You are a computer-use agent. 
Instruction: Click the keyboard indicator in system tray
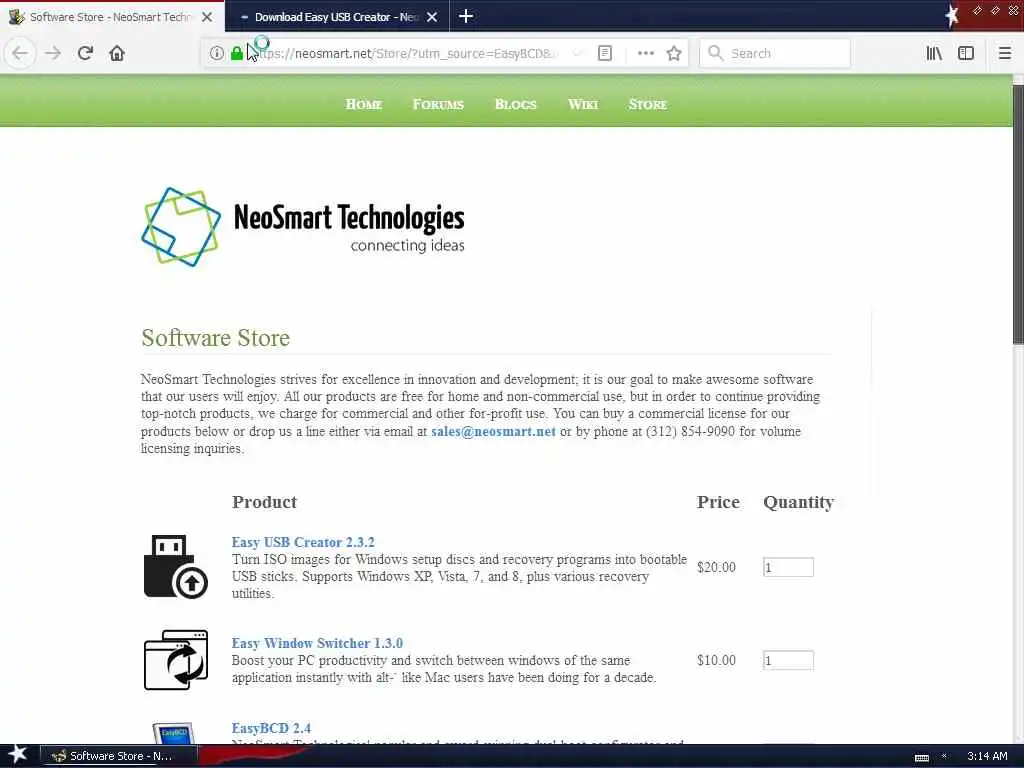[921, 758]
